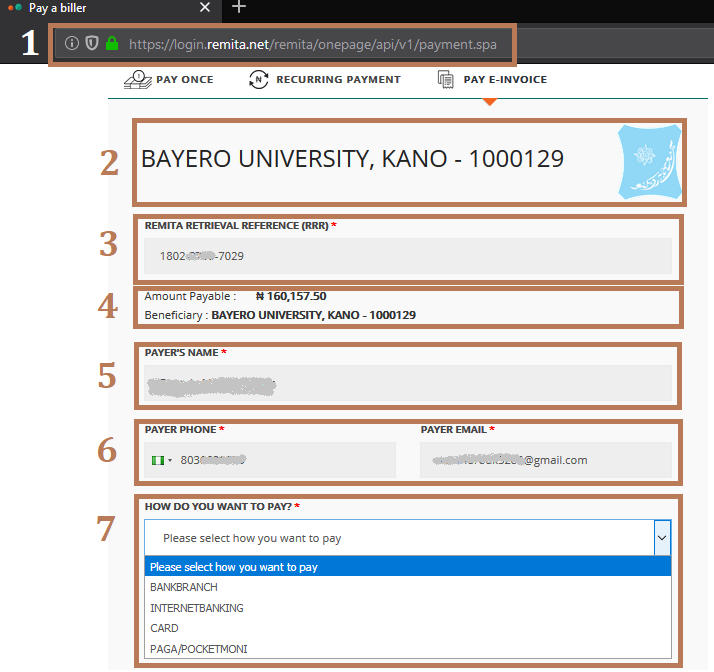This screenshot has width=714, height=672.
Task: Close the Pay a biller browser tab
Action: pos(205,8)
